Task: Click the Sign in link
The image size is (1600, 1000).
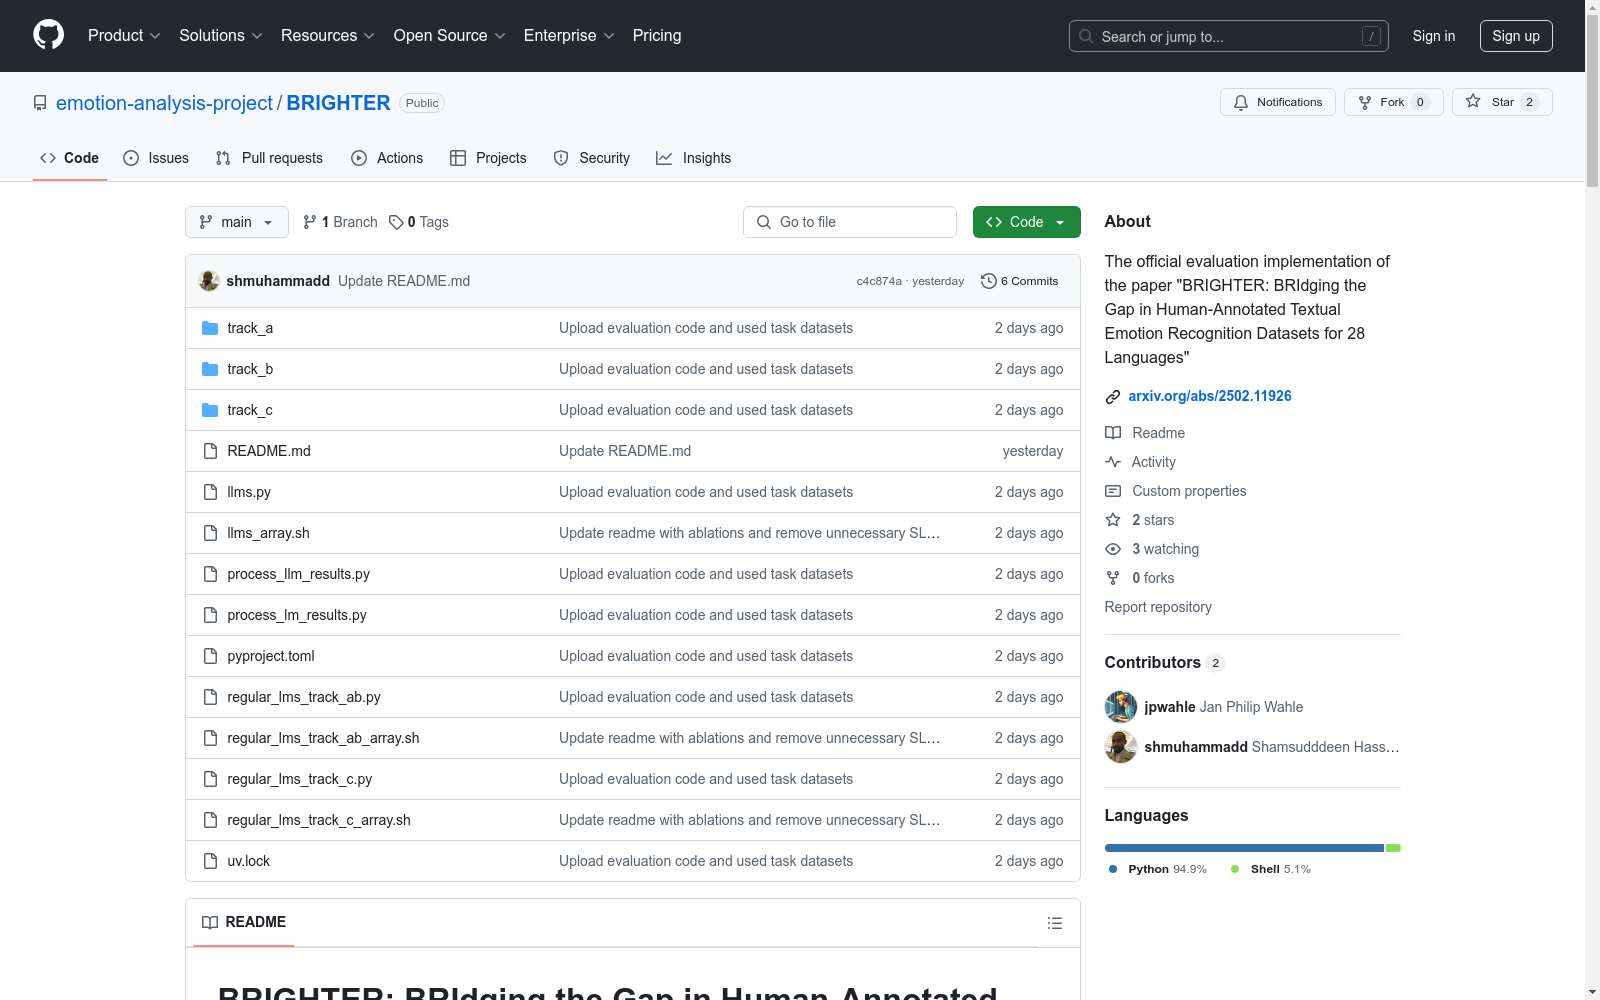Action: coord(1434,36)
